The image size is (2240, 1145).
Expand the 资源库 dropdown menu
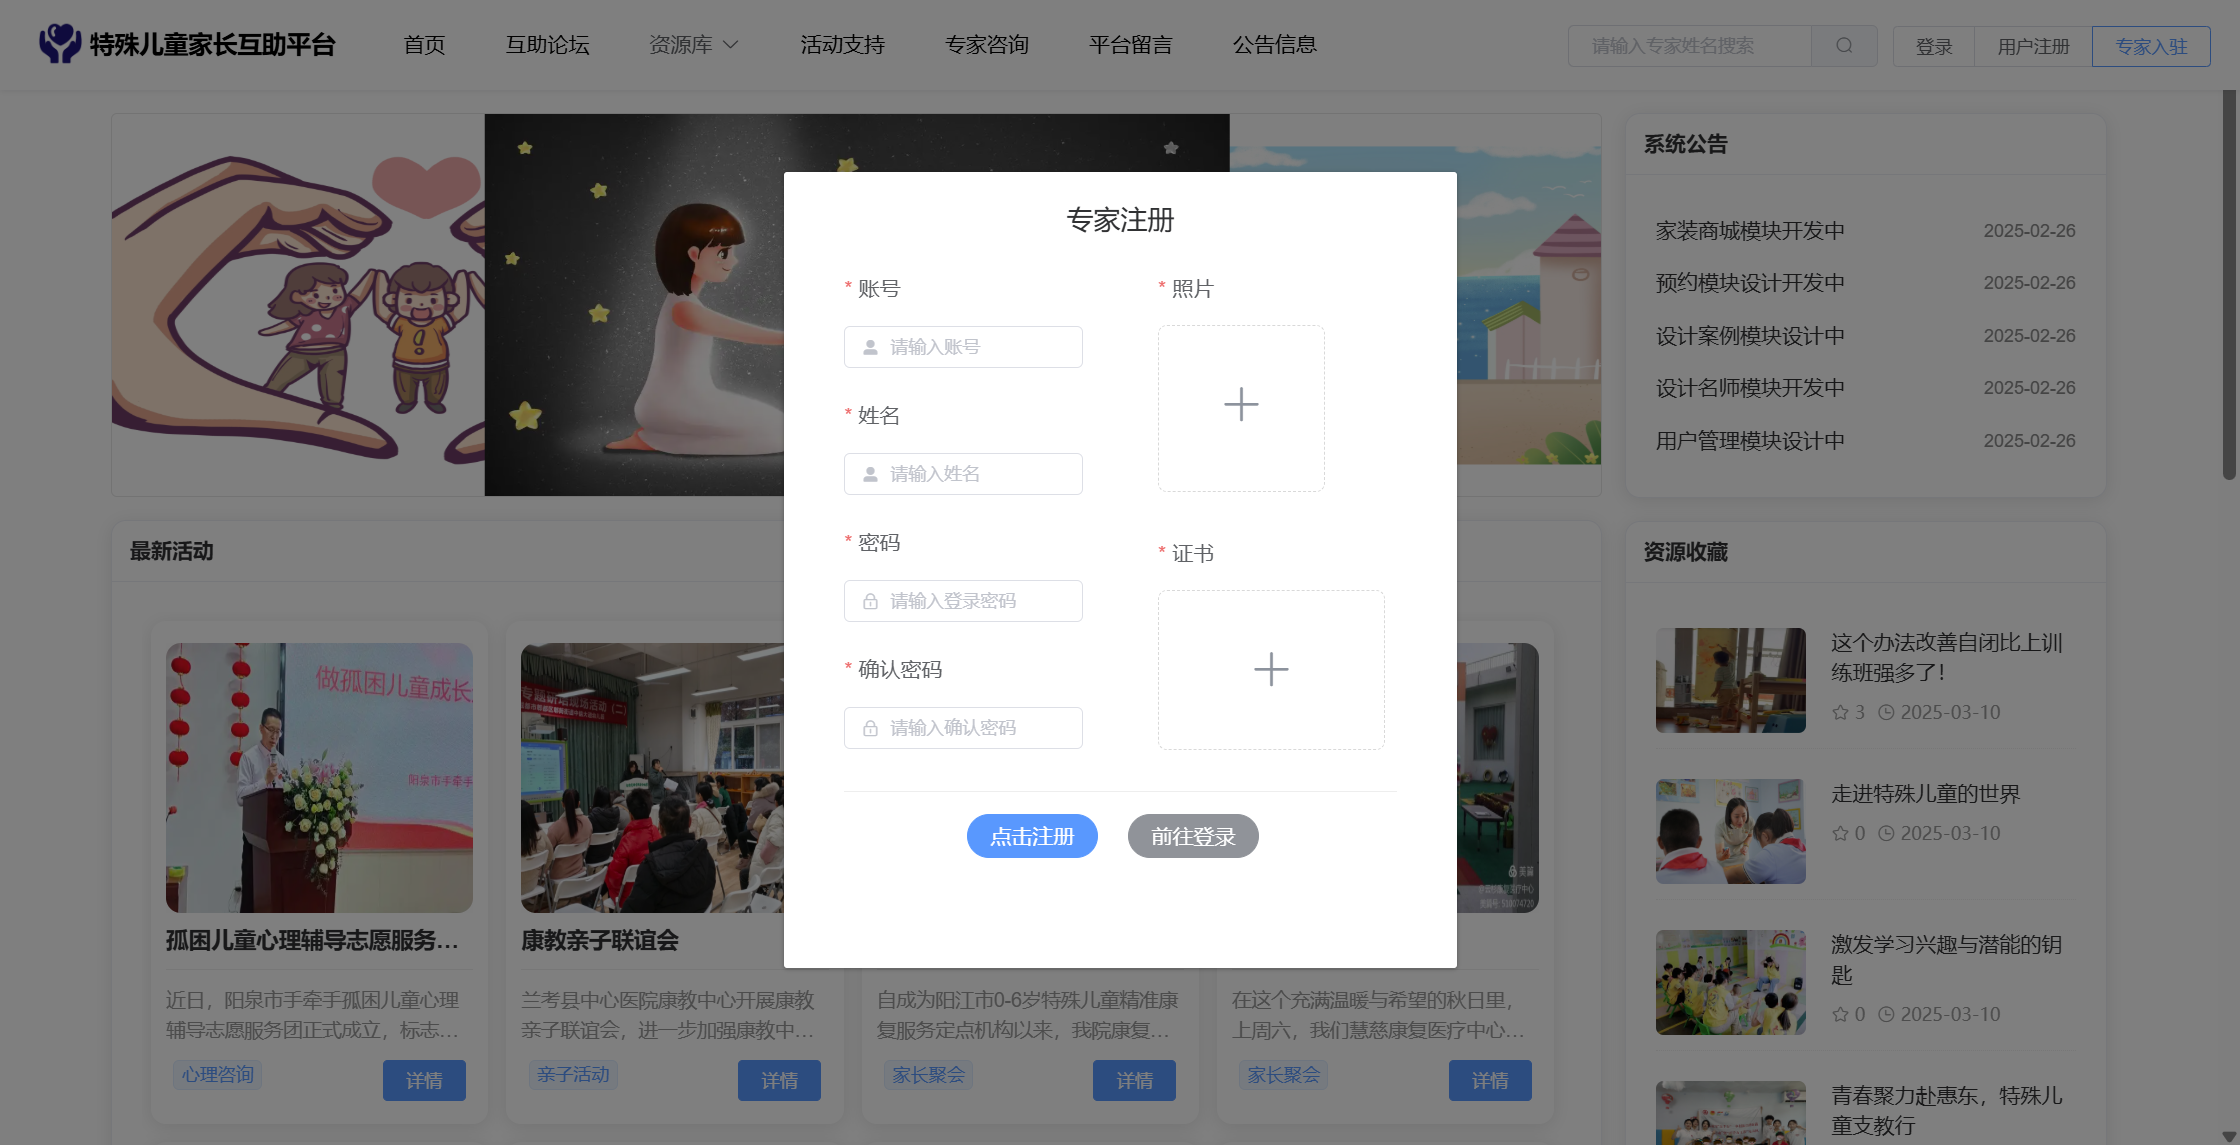pyautogui.click(x=693, y=45)
